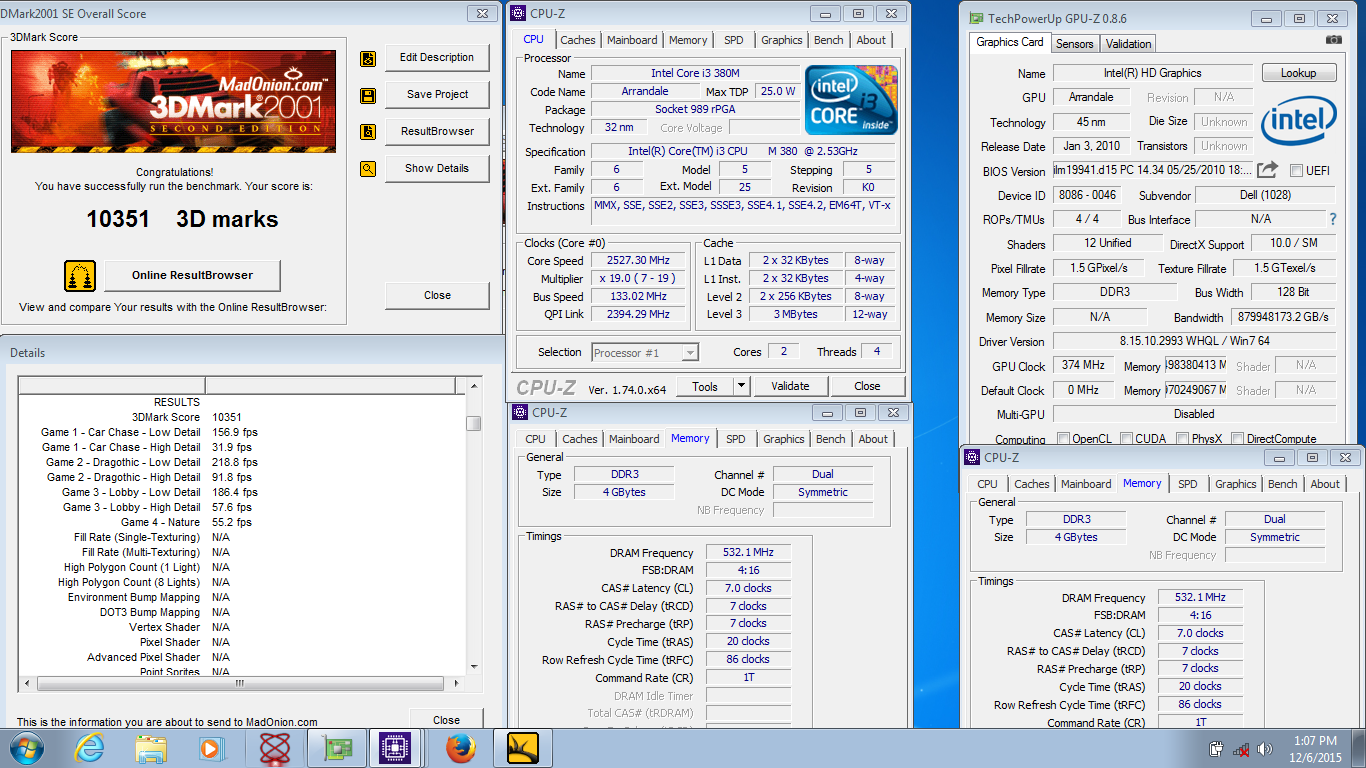Click the network tray icon
Image resolution: width=1366 pixels, height=768 pixels.
(x=1241, y=749)
